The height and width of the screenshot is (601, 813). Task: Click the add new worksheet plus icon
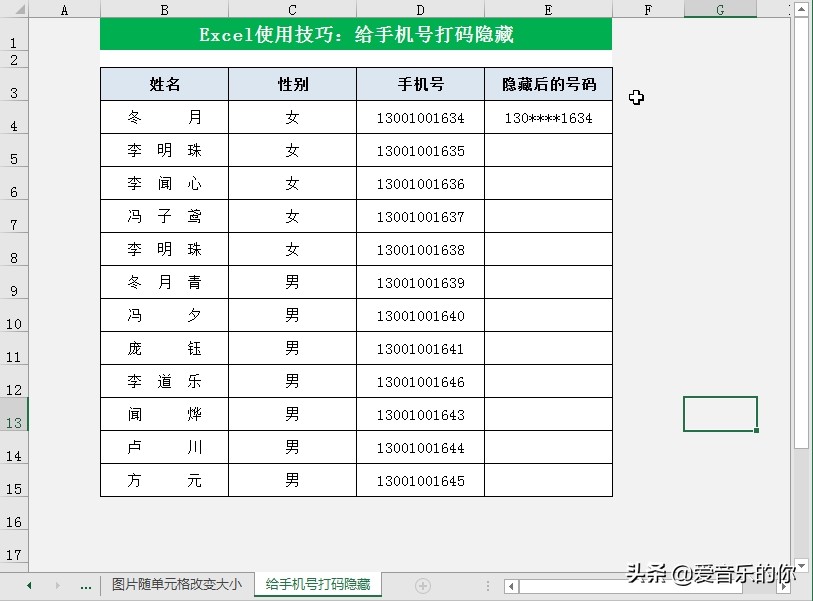coord(423,585)
